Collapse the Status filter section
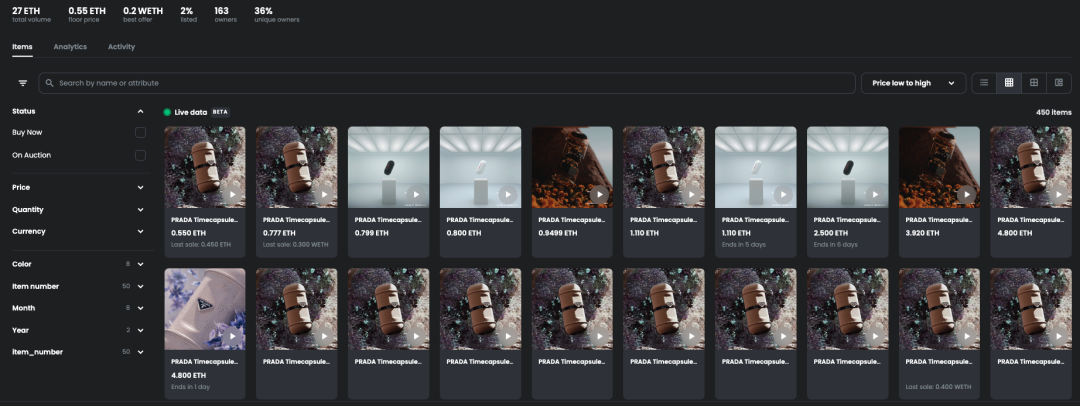Image resolution: width=1080 pixels, height=406 pixels. [140, 111]
